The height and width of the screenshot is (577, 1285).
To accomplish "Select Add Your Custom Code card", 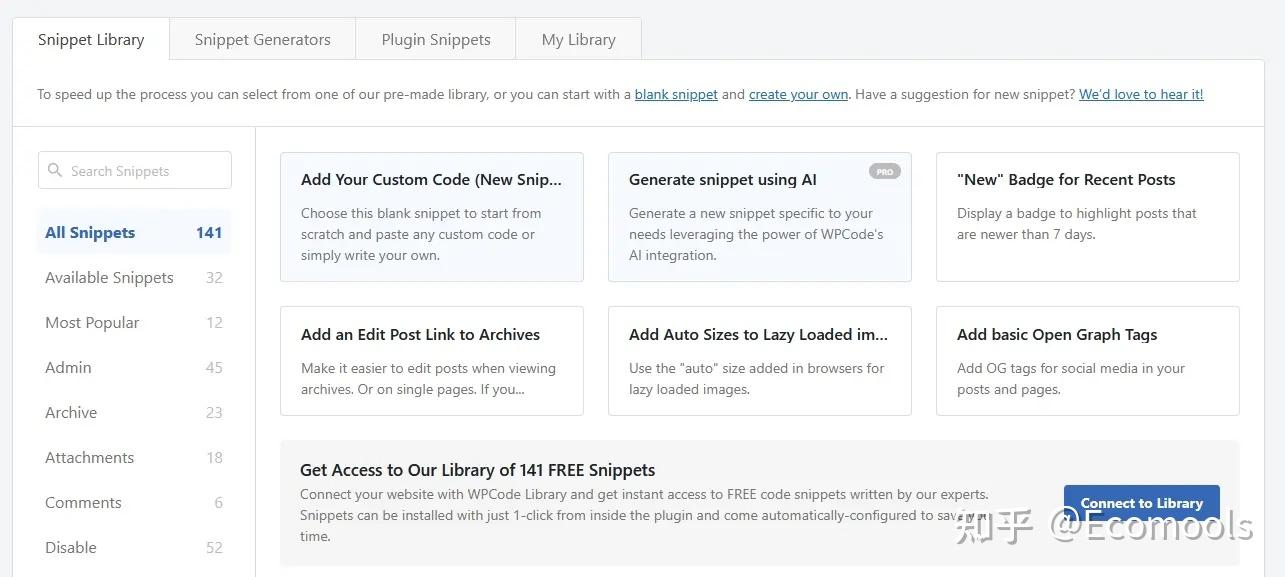I will [431, 217].
